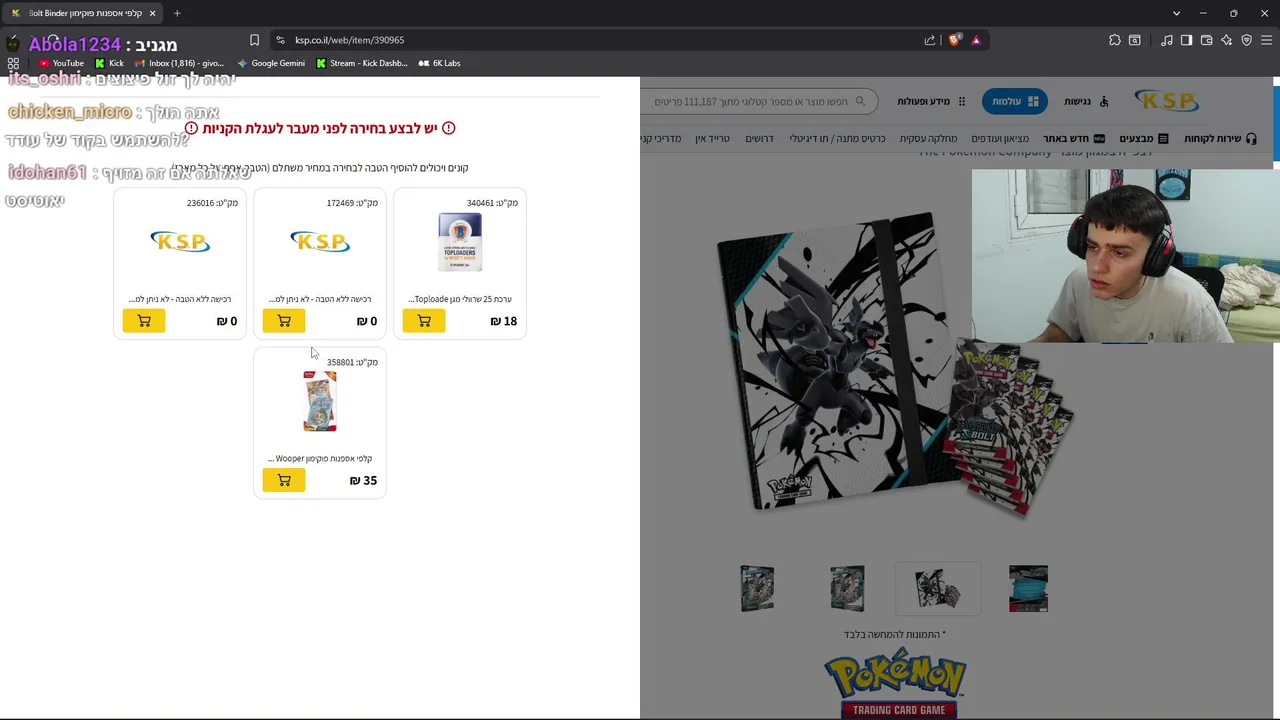Select the Bolt Binder KSP tab
This screenshot has width=1280, height=720.
point(84,13)
